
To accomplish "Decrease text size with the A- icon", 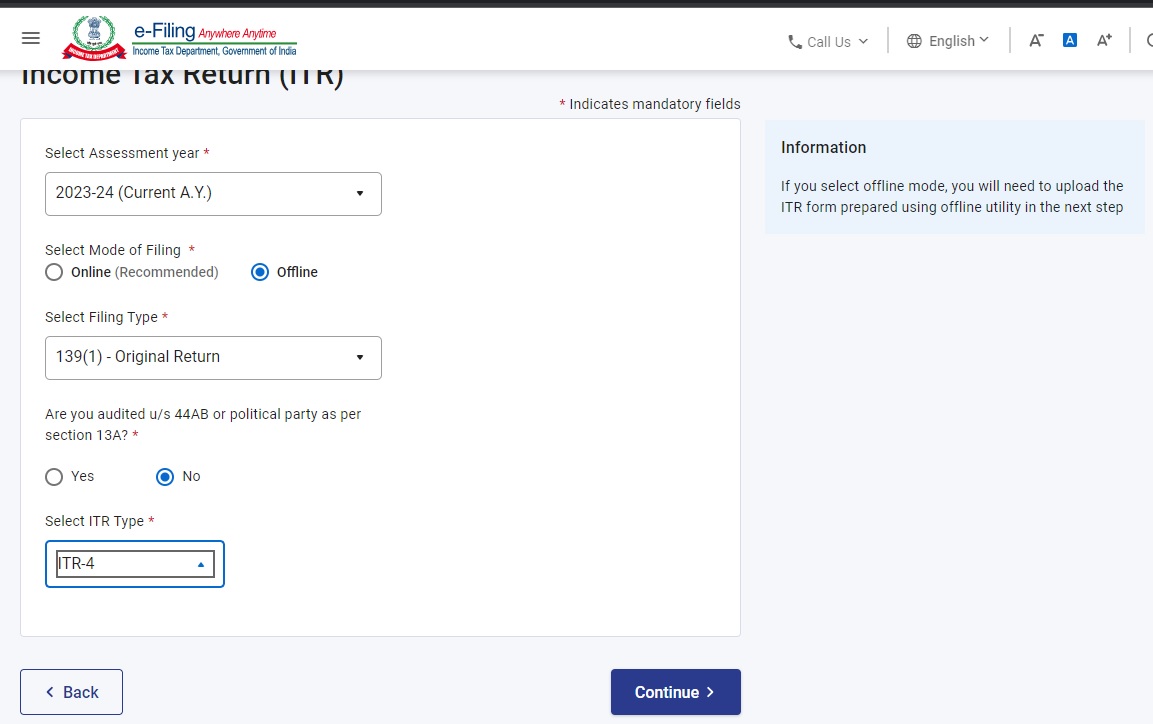I will pyautogui.click(x=1037, y=39).
